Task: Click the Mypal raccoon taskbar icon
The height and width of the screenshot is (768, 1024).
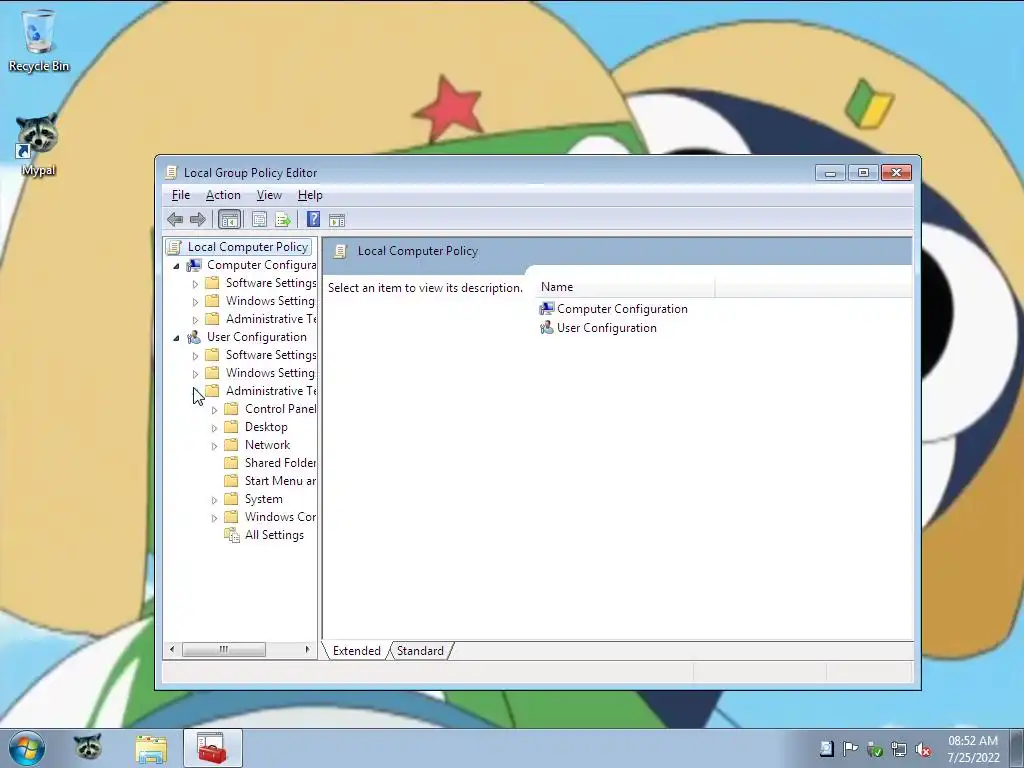Action: [x=88, y=748]
